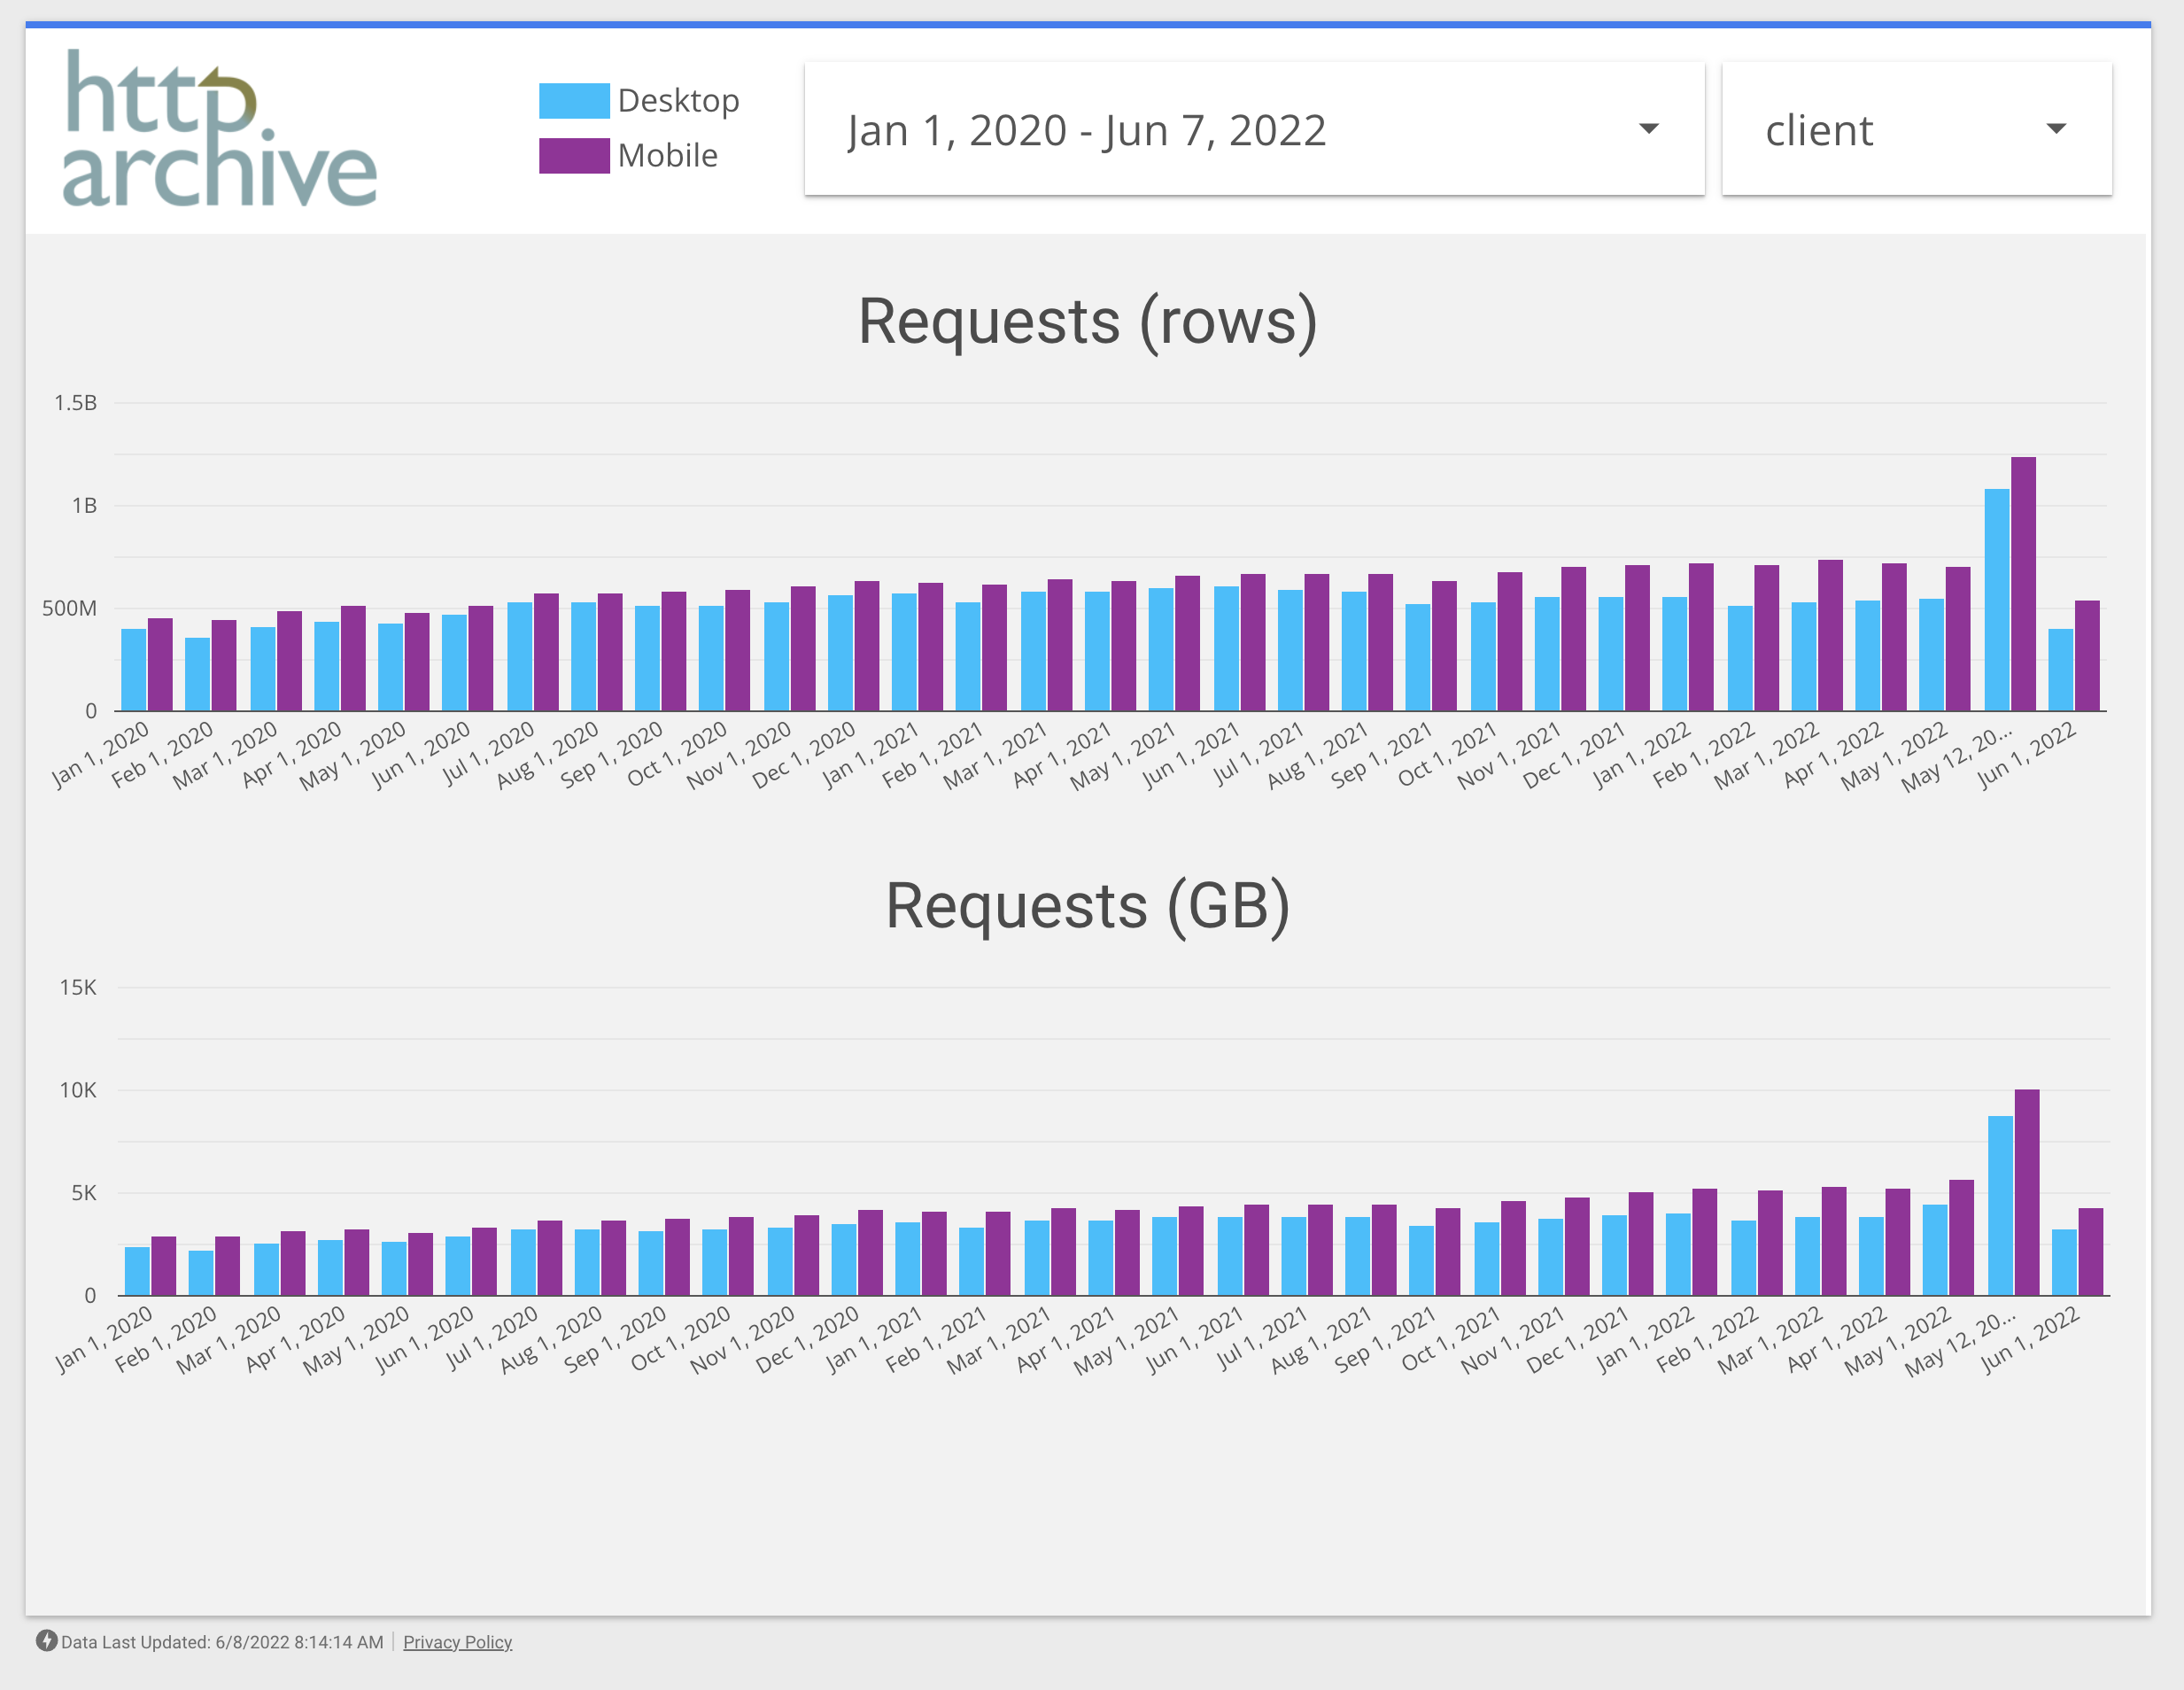Open the date range dropdown arrow

coord(1648,129)
